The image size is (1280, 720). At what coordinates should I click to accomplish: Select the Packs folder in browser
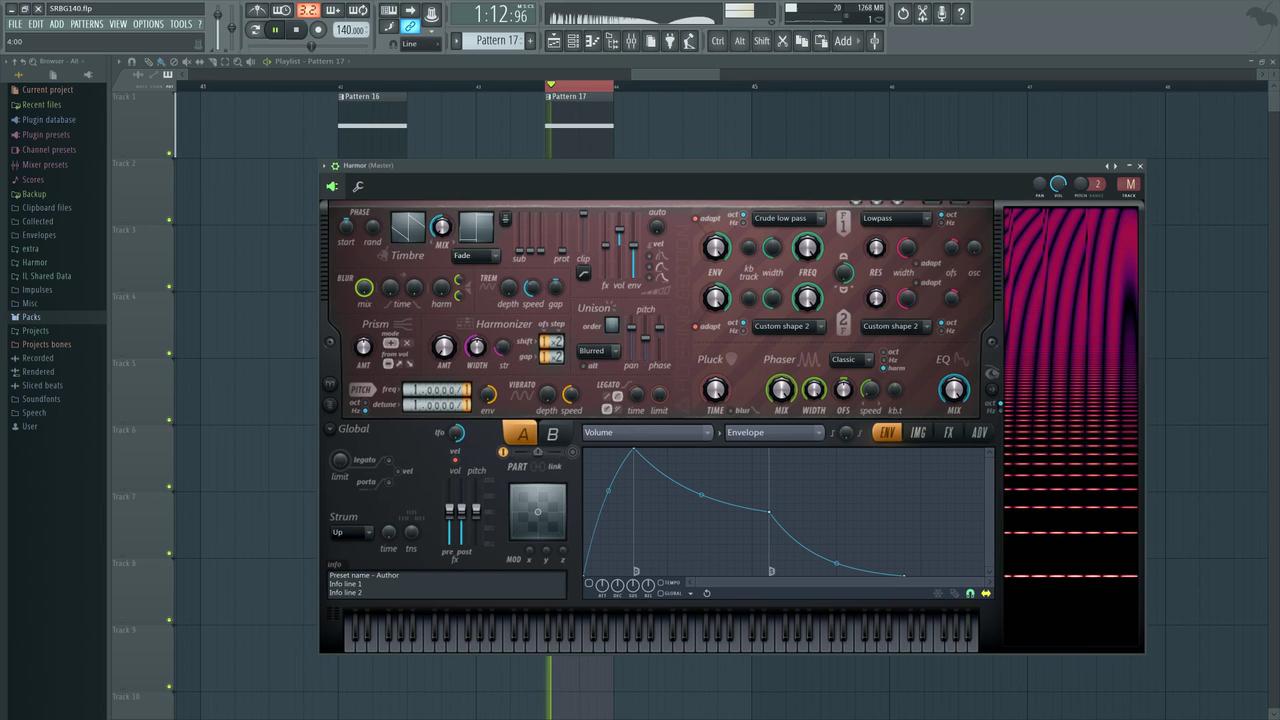point(31,317)
